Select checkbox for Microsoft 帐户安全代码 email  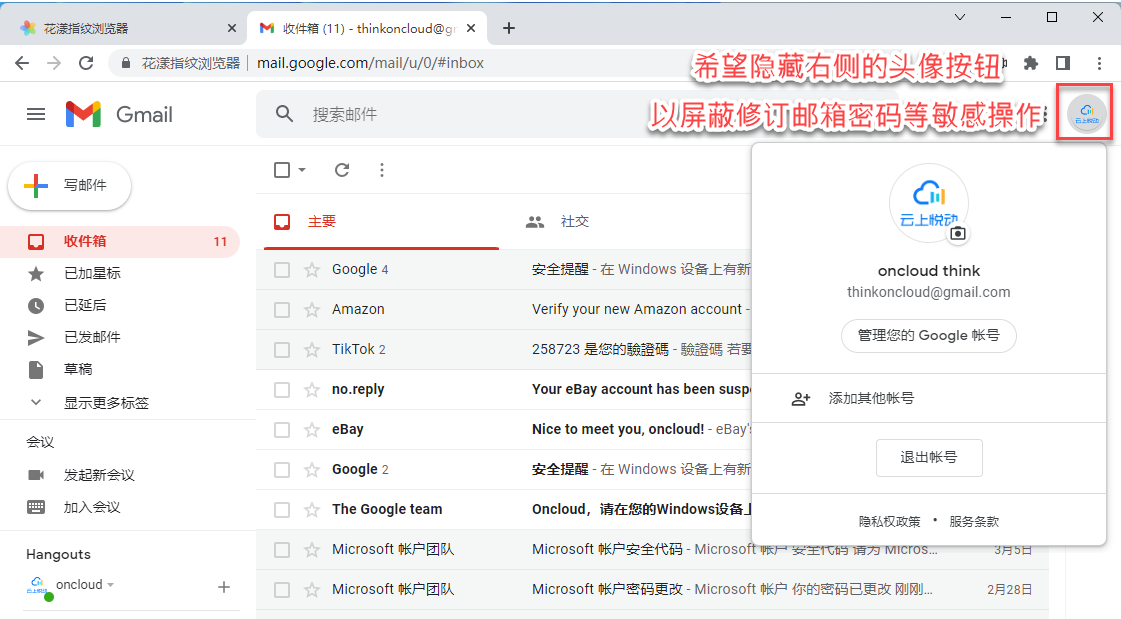pyautogui.click(x=282, y=550)
